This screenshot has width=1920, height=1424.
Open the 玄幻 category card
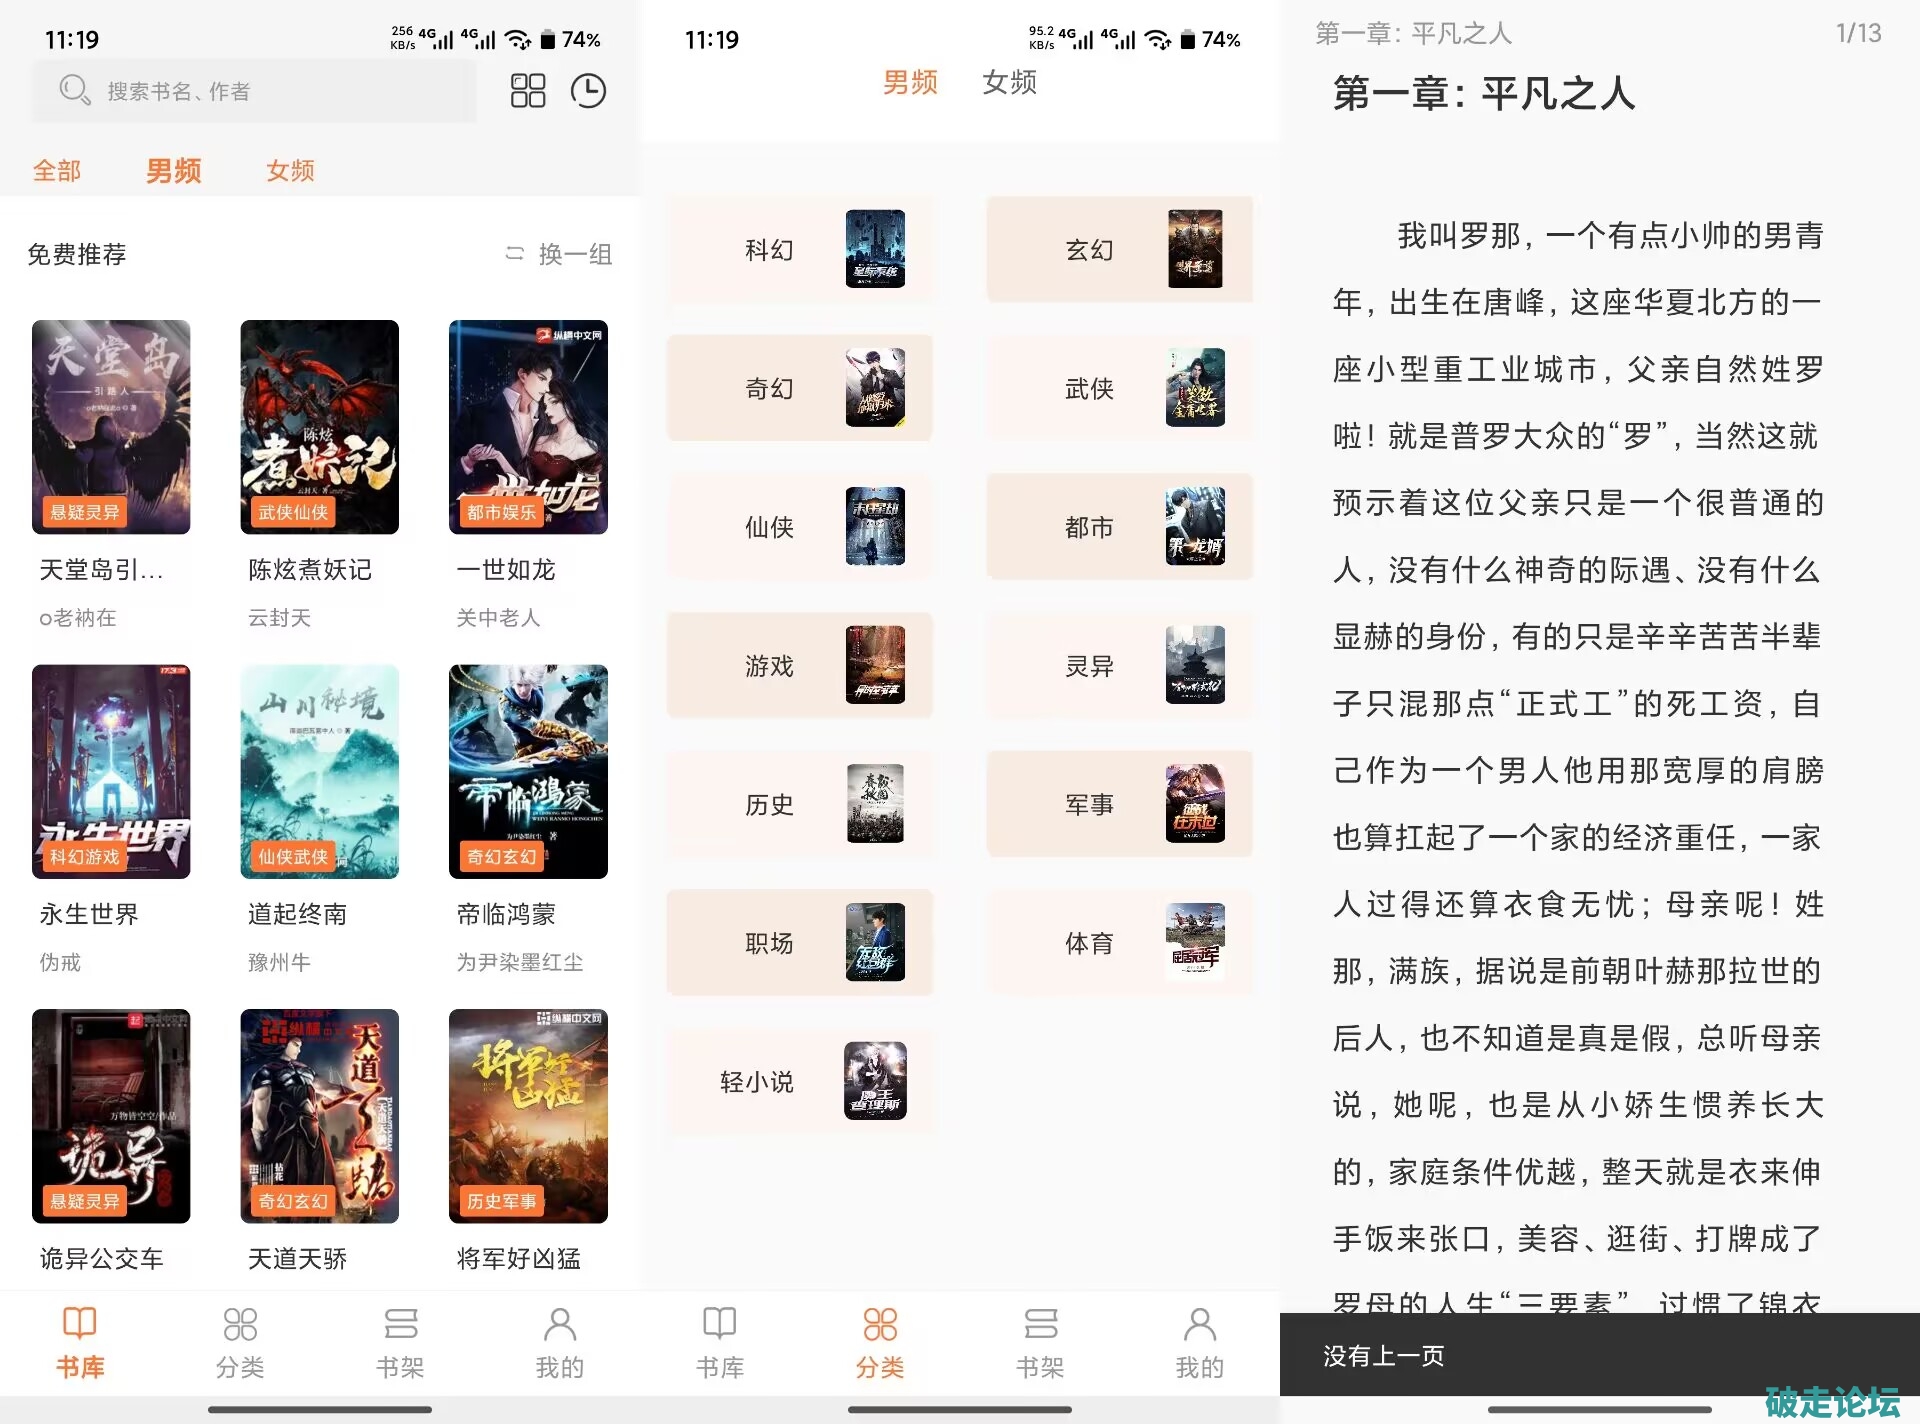1119,249
